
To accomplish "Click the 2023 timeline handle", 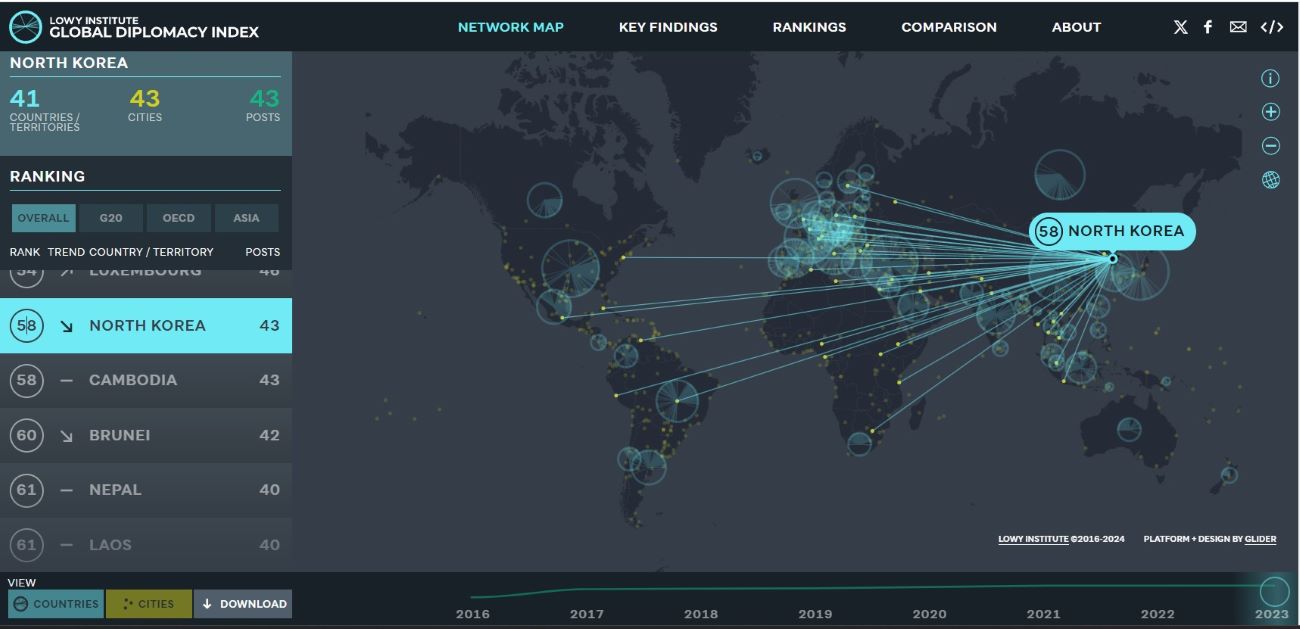I will [1274, 590].
